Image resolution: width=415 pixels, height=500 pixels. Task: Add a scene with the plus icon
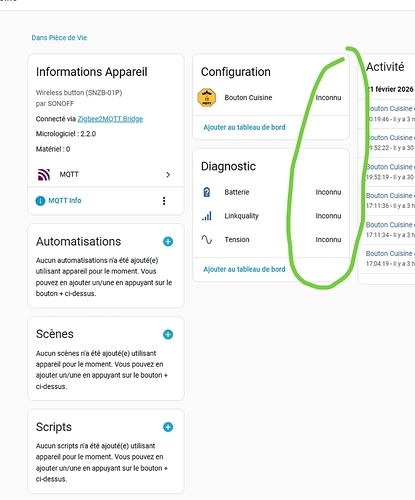pos(168,334)
